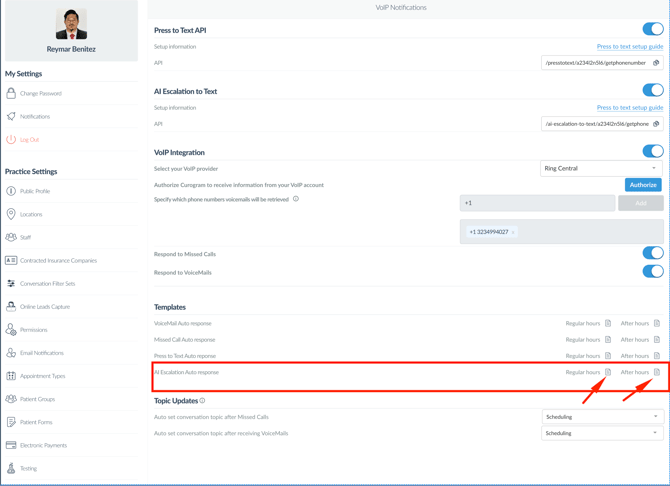Click info icon next to Topic Updates
Image resolution: width=670 pixels, height=486 pixels.
coord(202,401)
